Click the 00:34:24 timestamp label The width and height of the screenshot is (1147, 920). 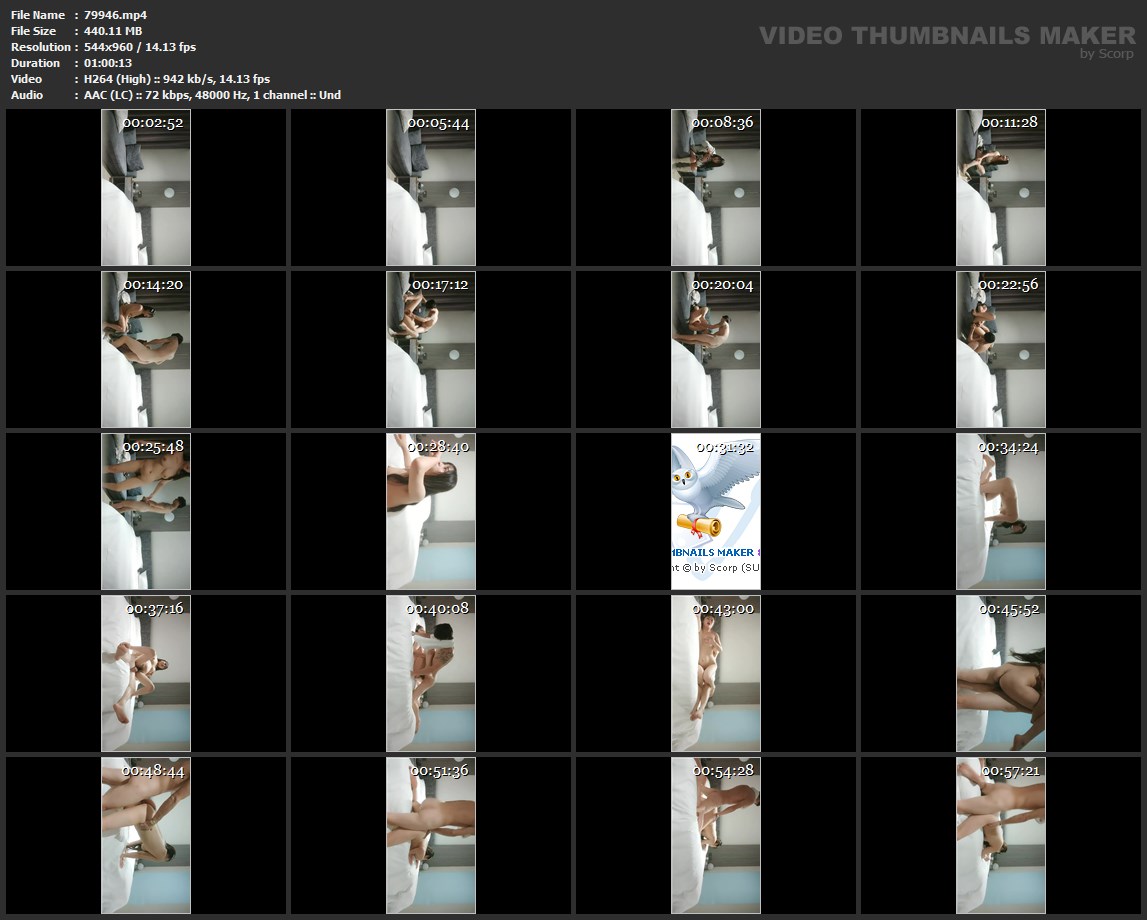click(1009, 447)
